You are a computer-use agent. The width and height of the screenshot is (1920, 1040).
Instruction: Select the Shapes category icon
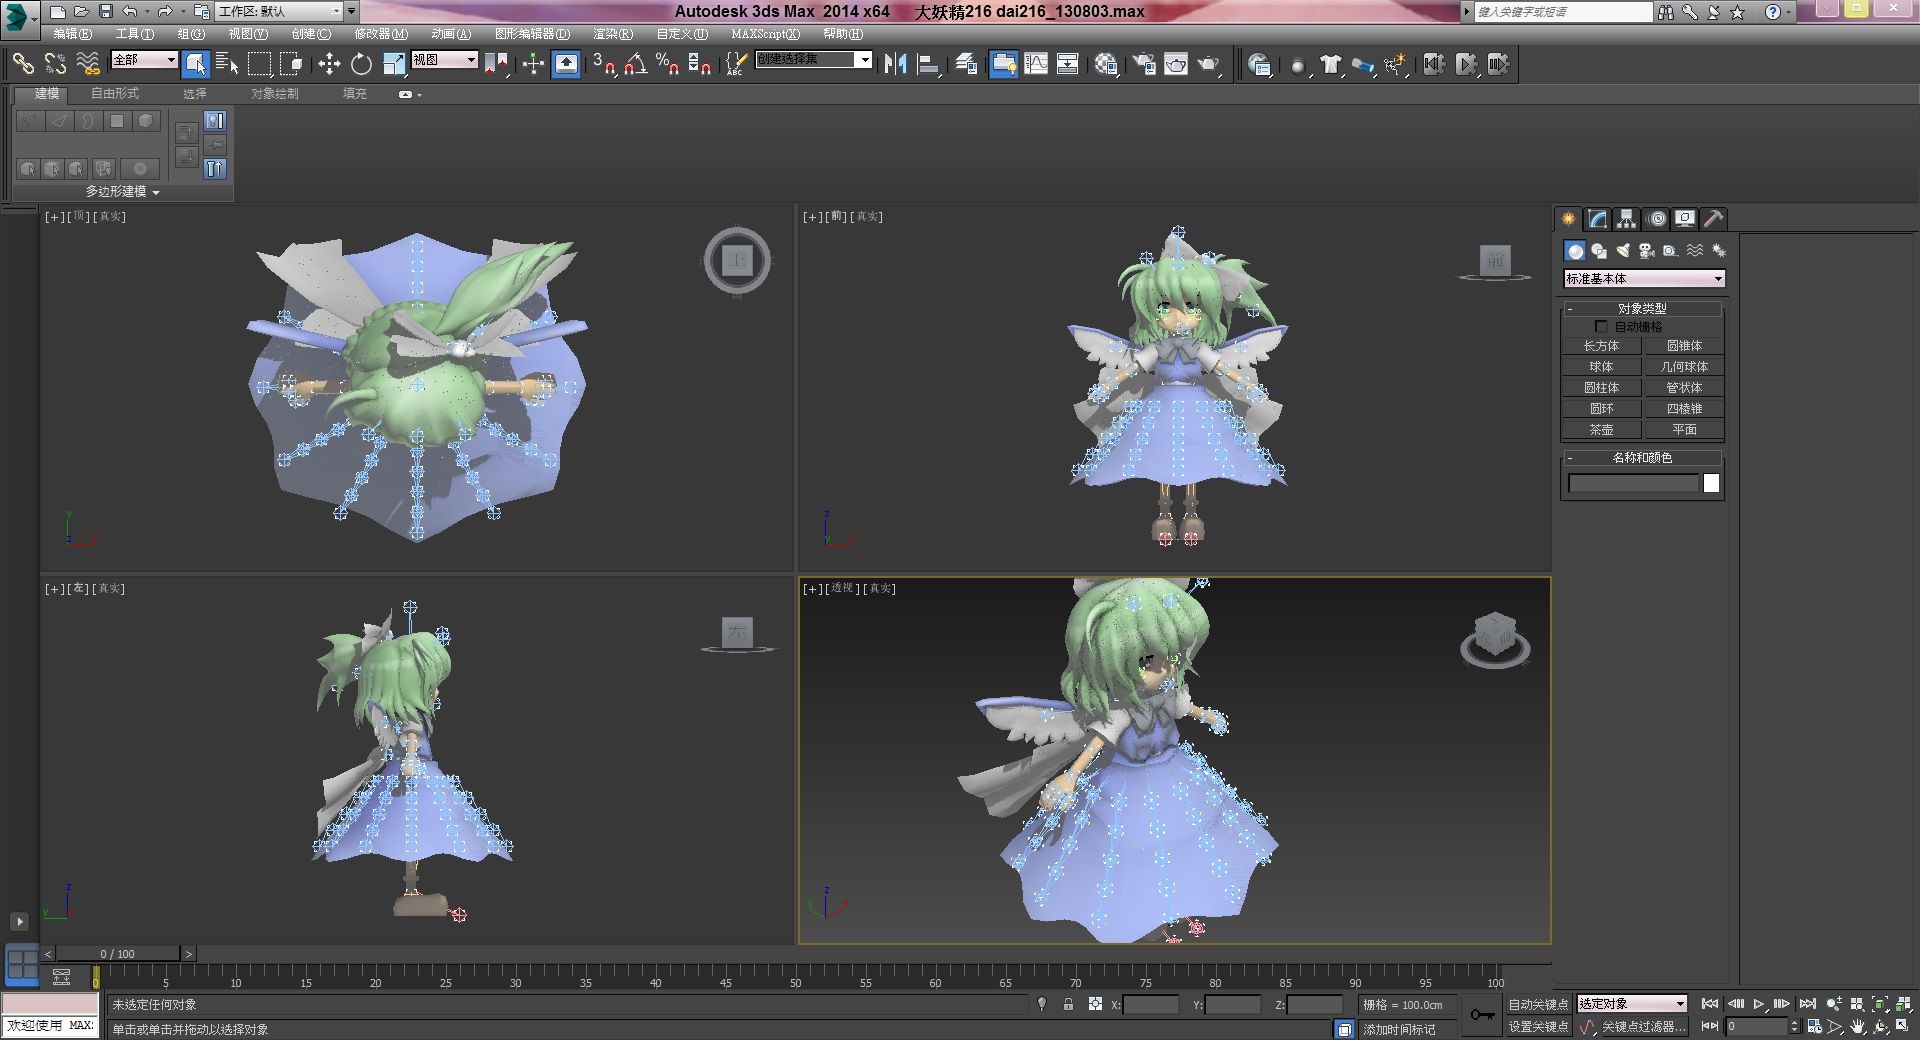[x=1599, y=251]
